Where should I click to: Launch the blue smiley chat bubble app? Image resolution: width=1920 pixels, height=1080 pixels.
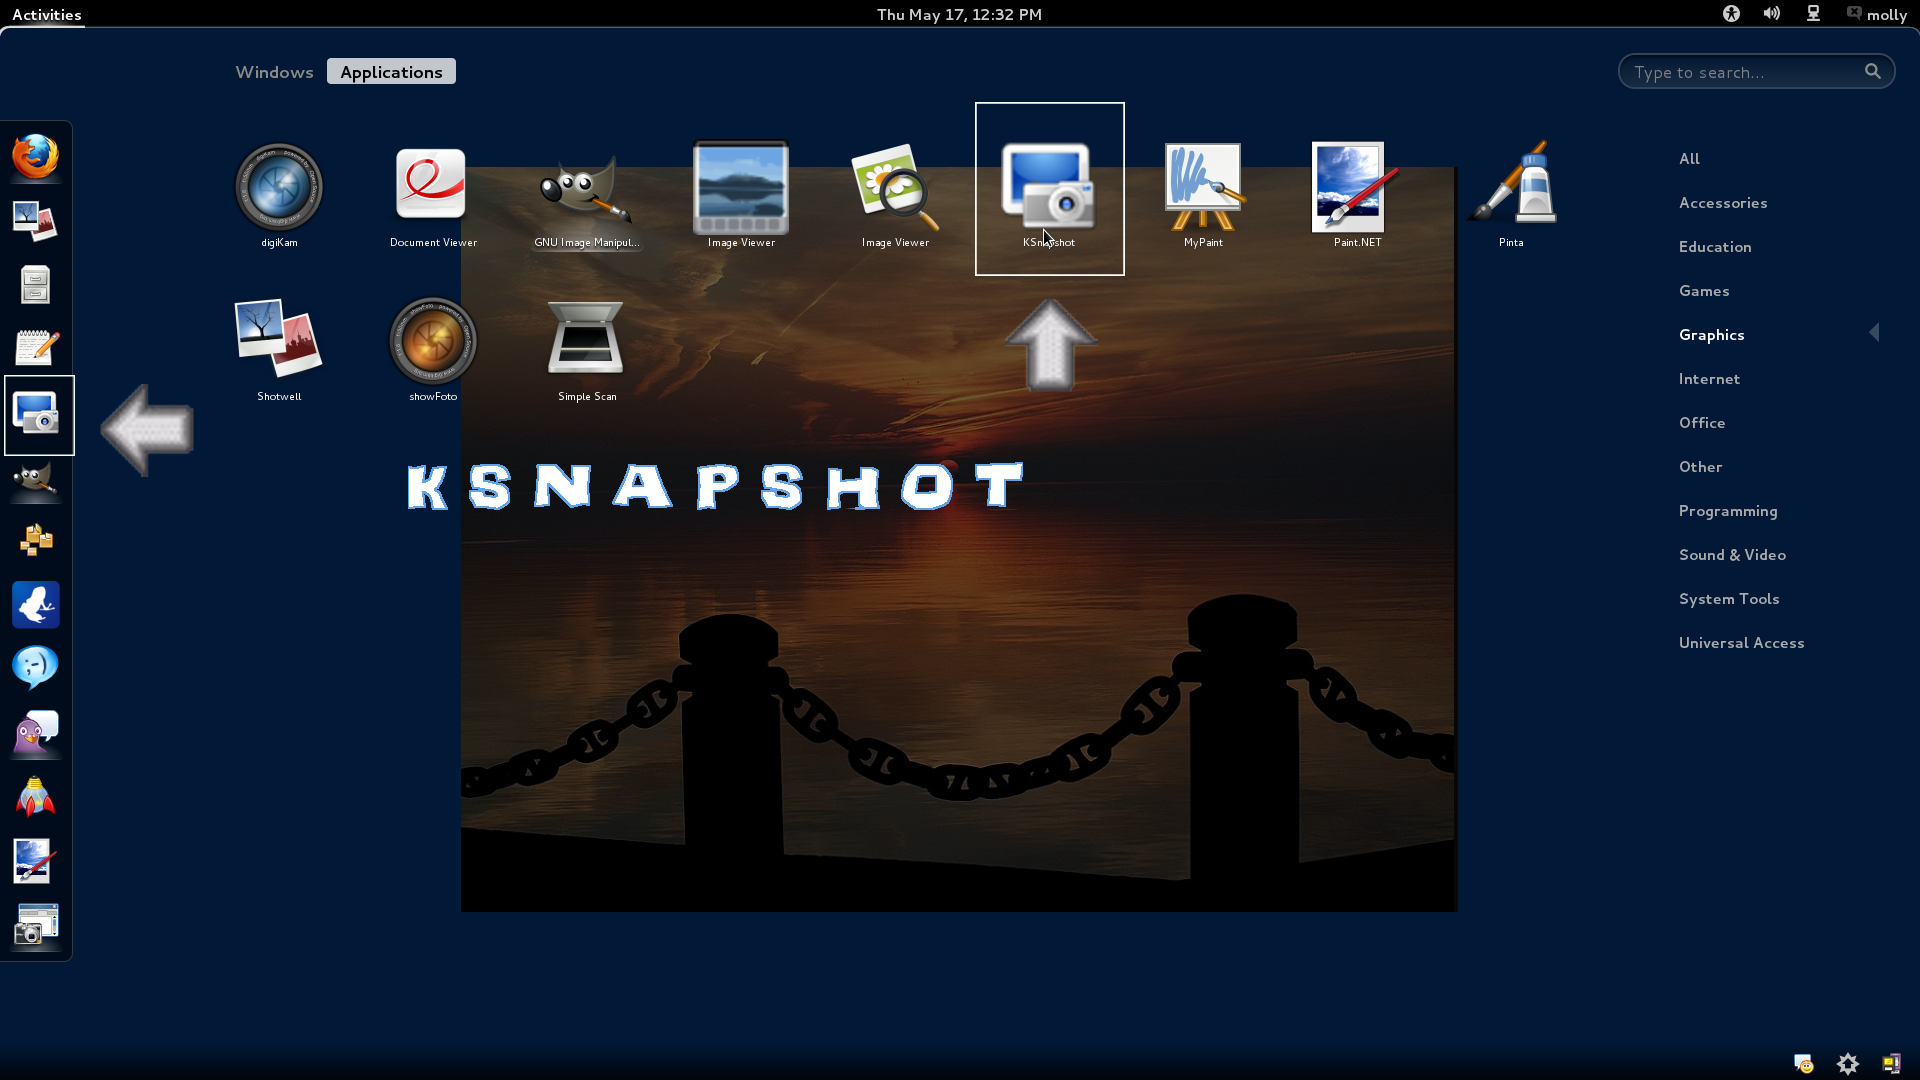[x=35, y=668]
